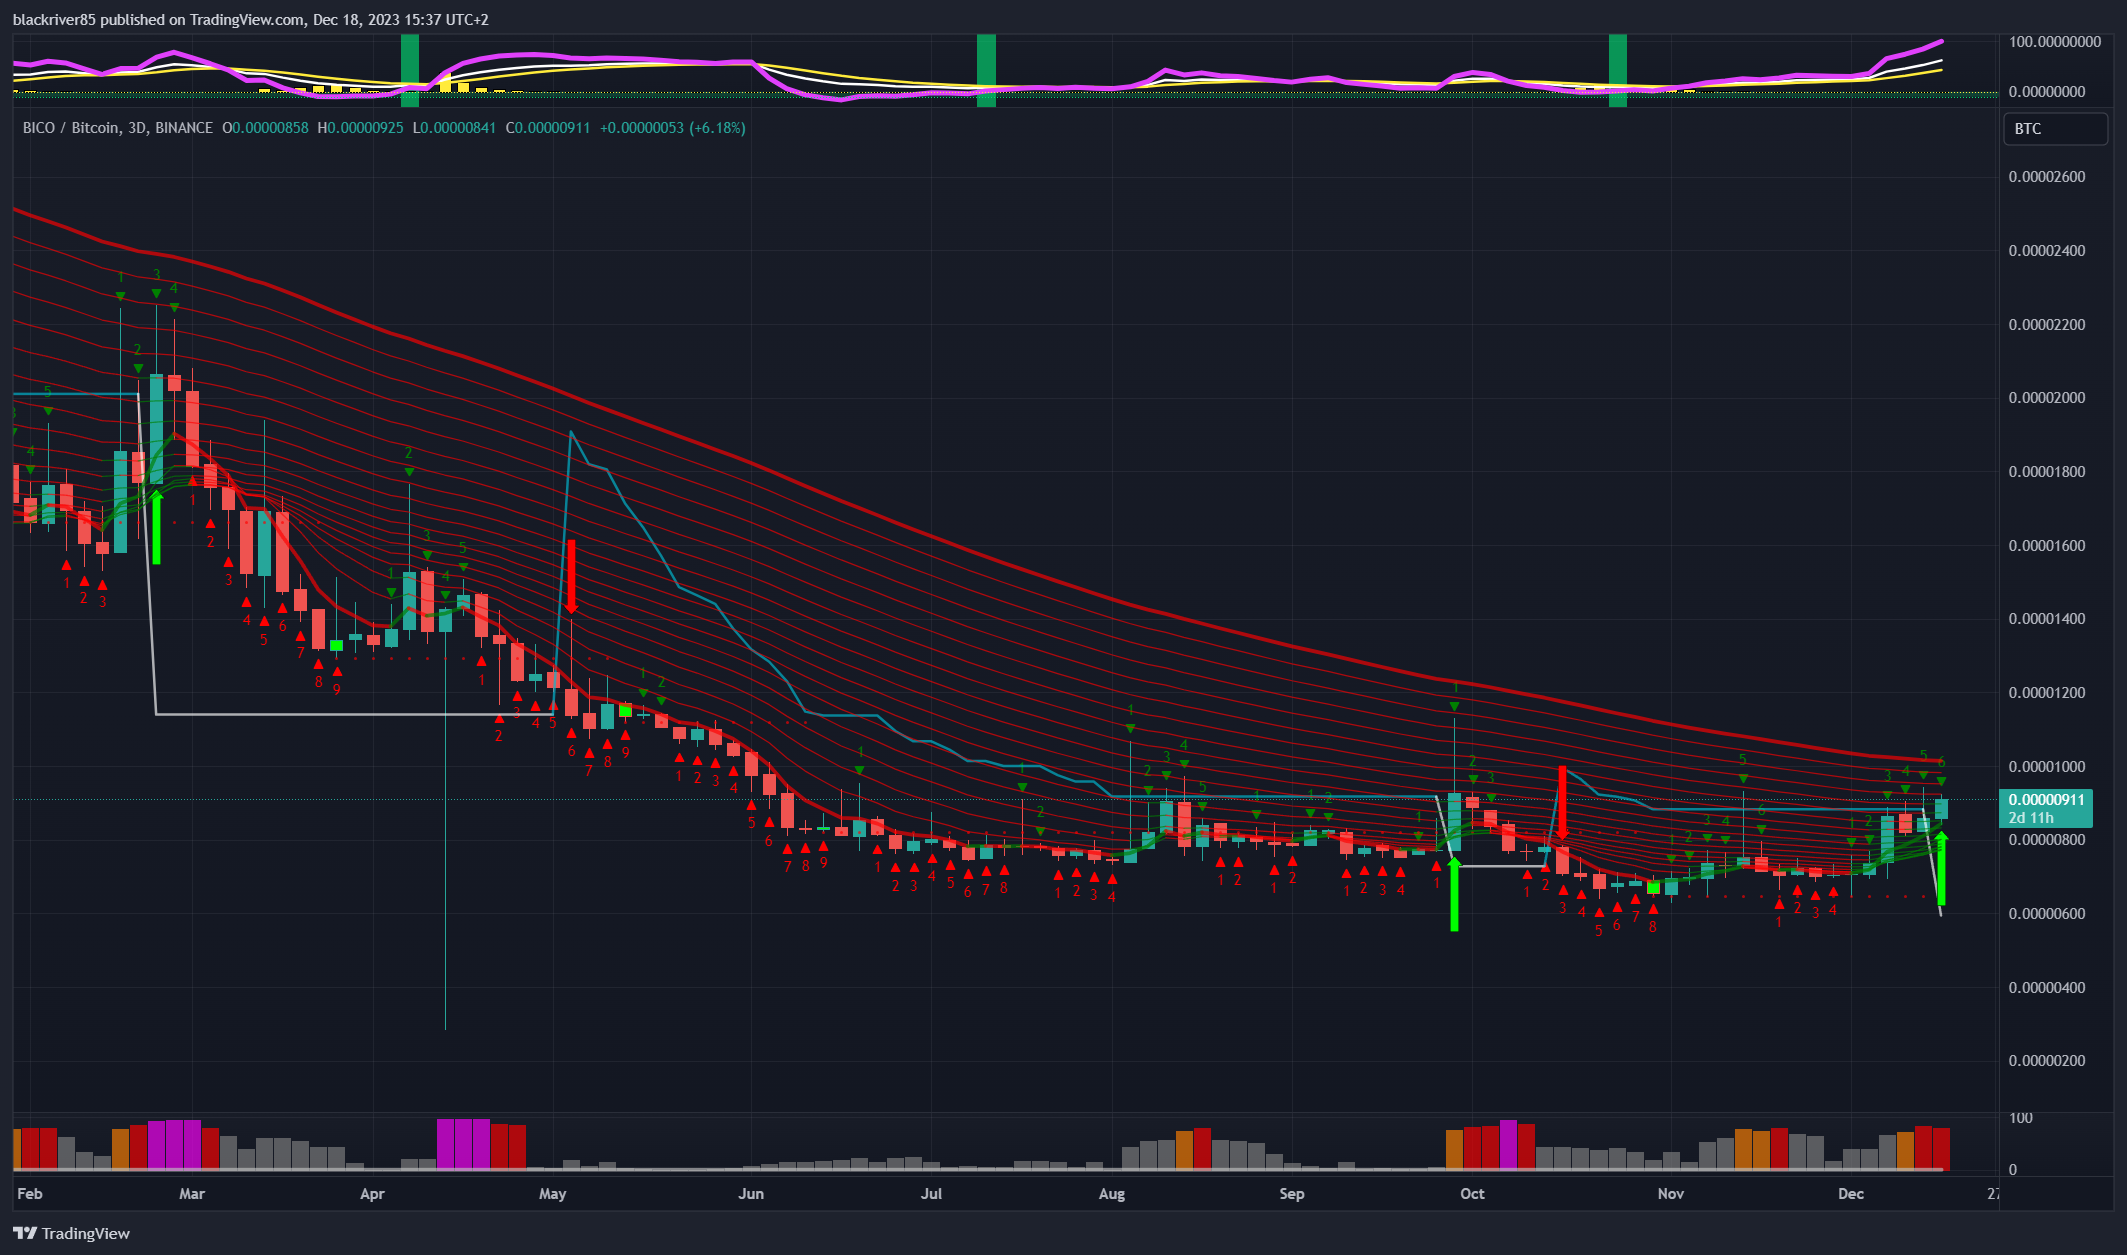Click the red down arrow signal in mid-October
This screenshot has height=1255, width=2127.
click(x=1562, y=802)
